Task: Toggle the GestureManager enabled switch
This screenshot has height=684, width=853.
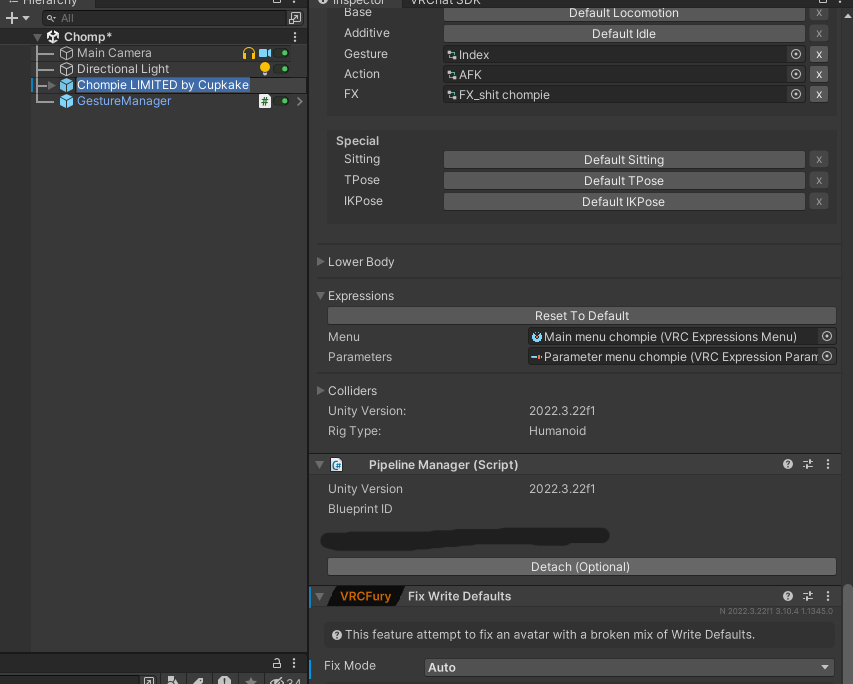Action: point(282,101)
